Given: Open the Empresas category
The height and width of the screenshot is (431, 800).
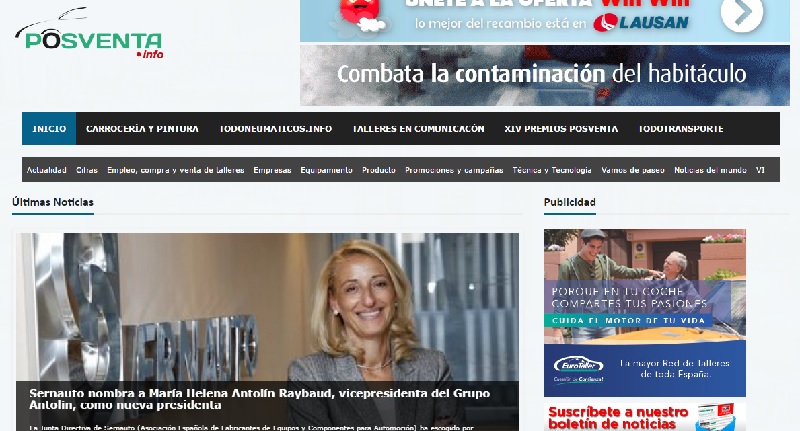Looking at the screenshot, I should (272, 170).
